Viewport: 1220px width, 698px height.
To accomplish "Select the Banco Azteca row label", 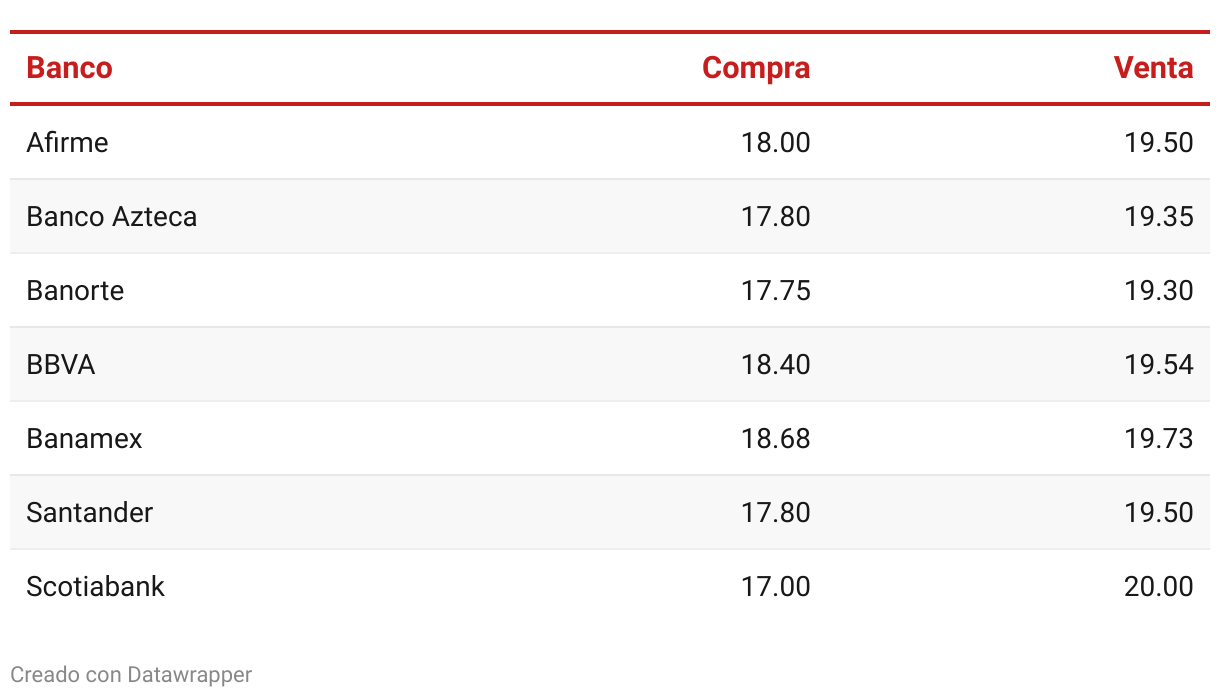I will click(x=111, y=216).
